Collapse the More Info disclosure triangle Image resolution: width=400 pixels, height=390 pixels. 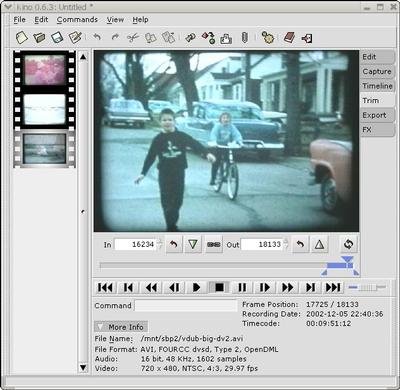pos(100,327)
